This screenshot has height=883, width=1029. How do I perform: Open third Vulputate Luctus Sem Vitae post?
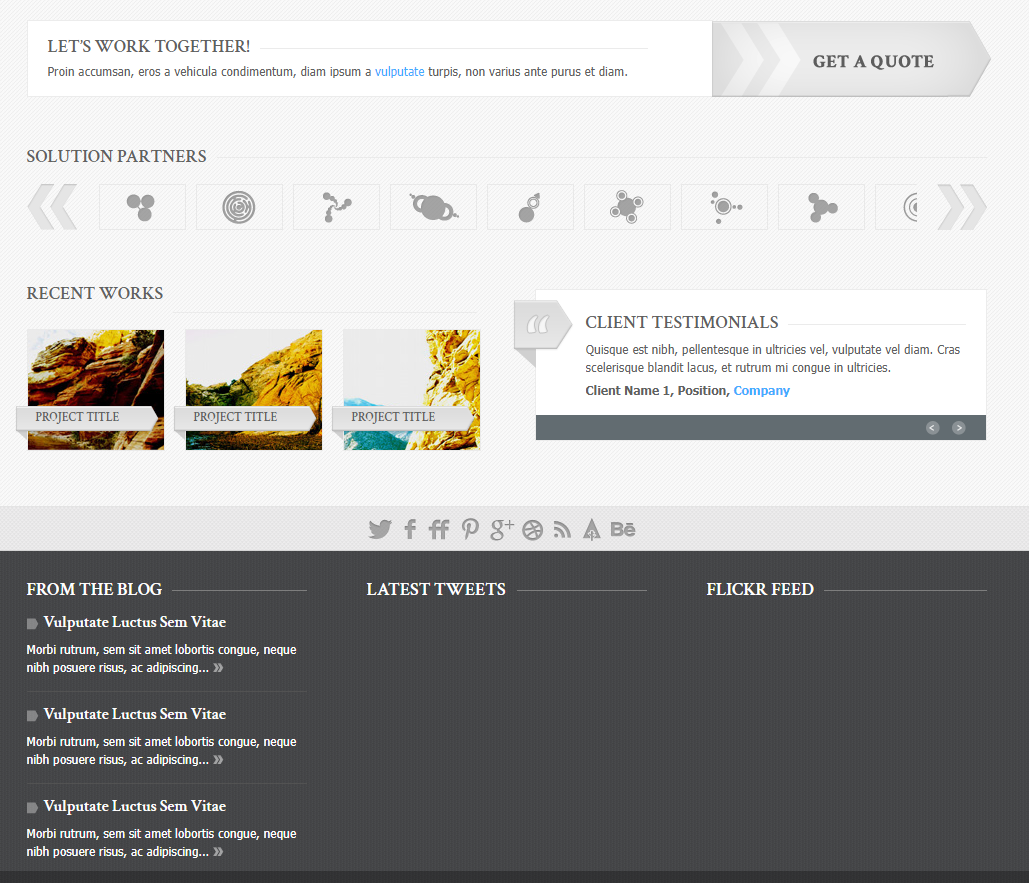coord(135,806)
